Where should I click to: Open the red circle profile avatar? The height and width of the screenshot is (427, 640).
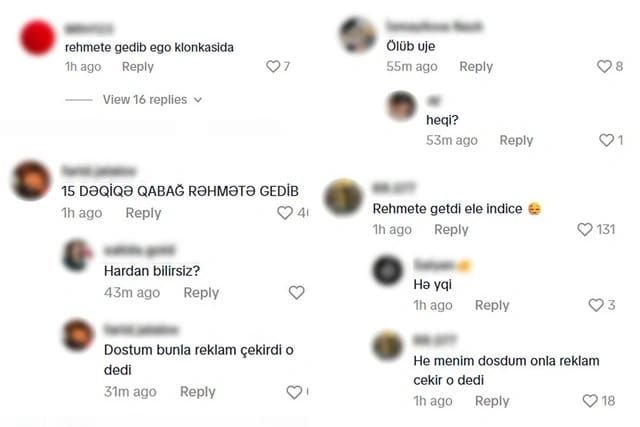tap(38, 37)
